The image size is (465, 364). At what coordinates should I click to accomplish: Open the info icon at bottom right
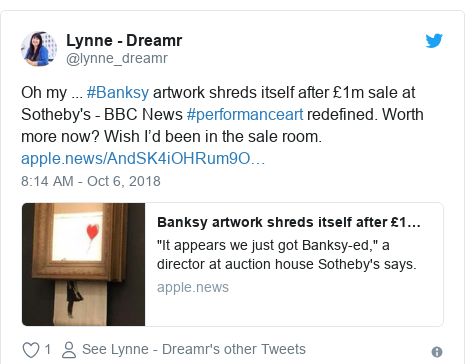point(437,352)
